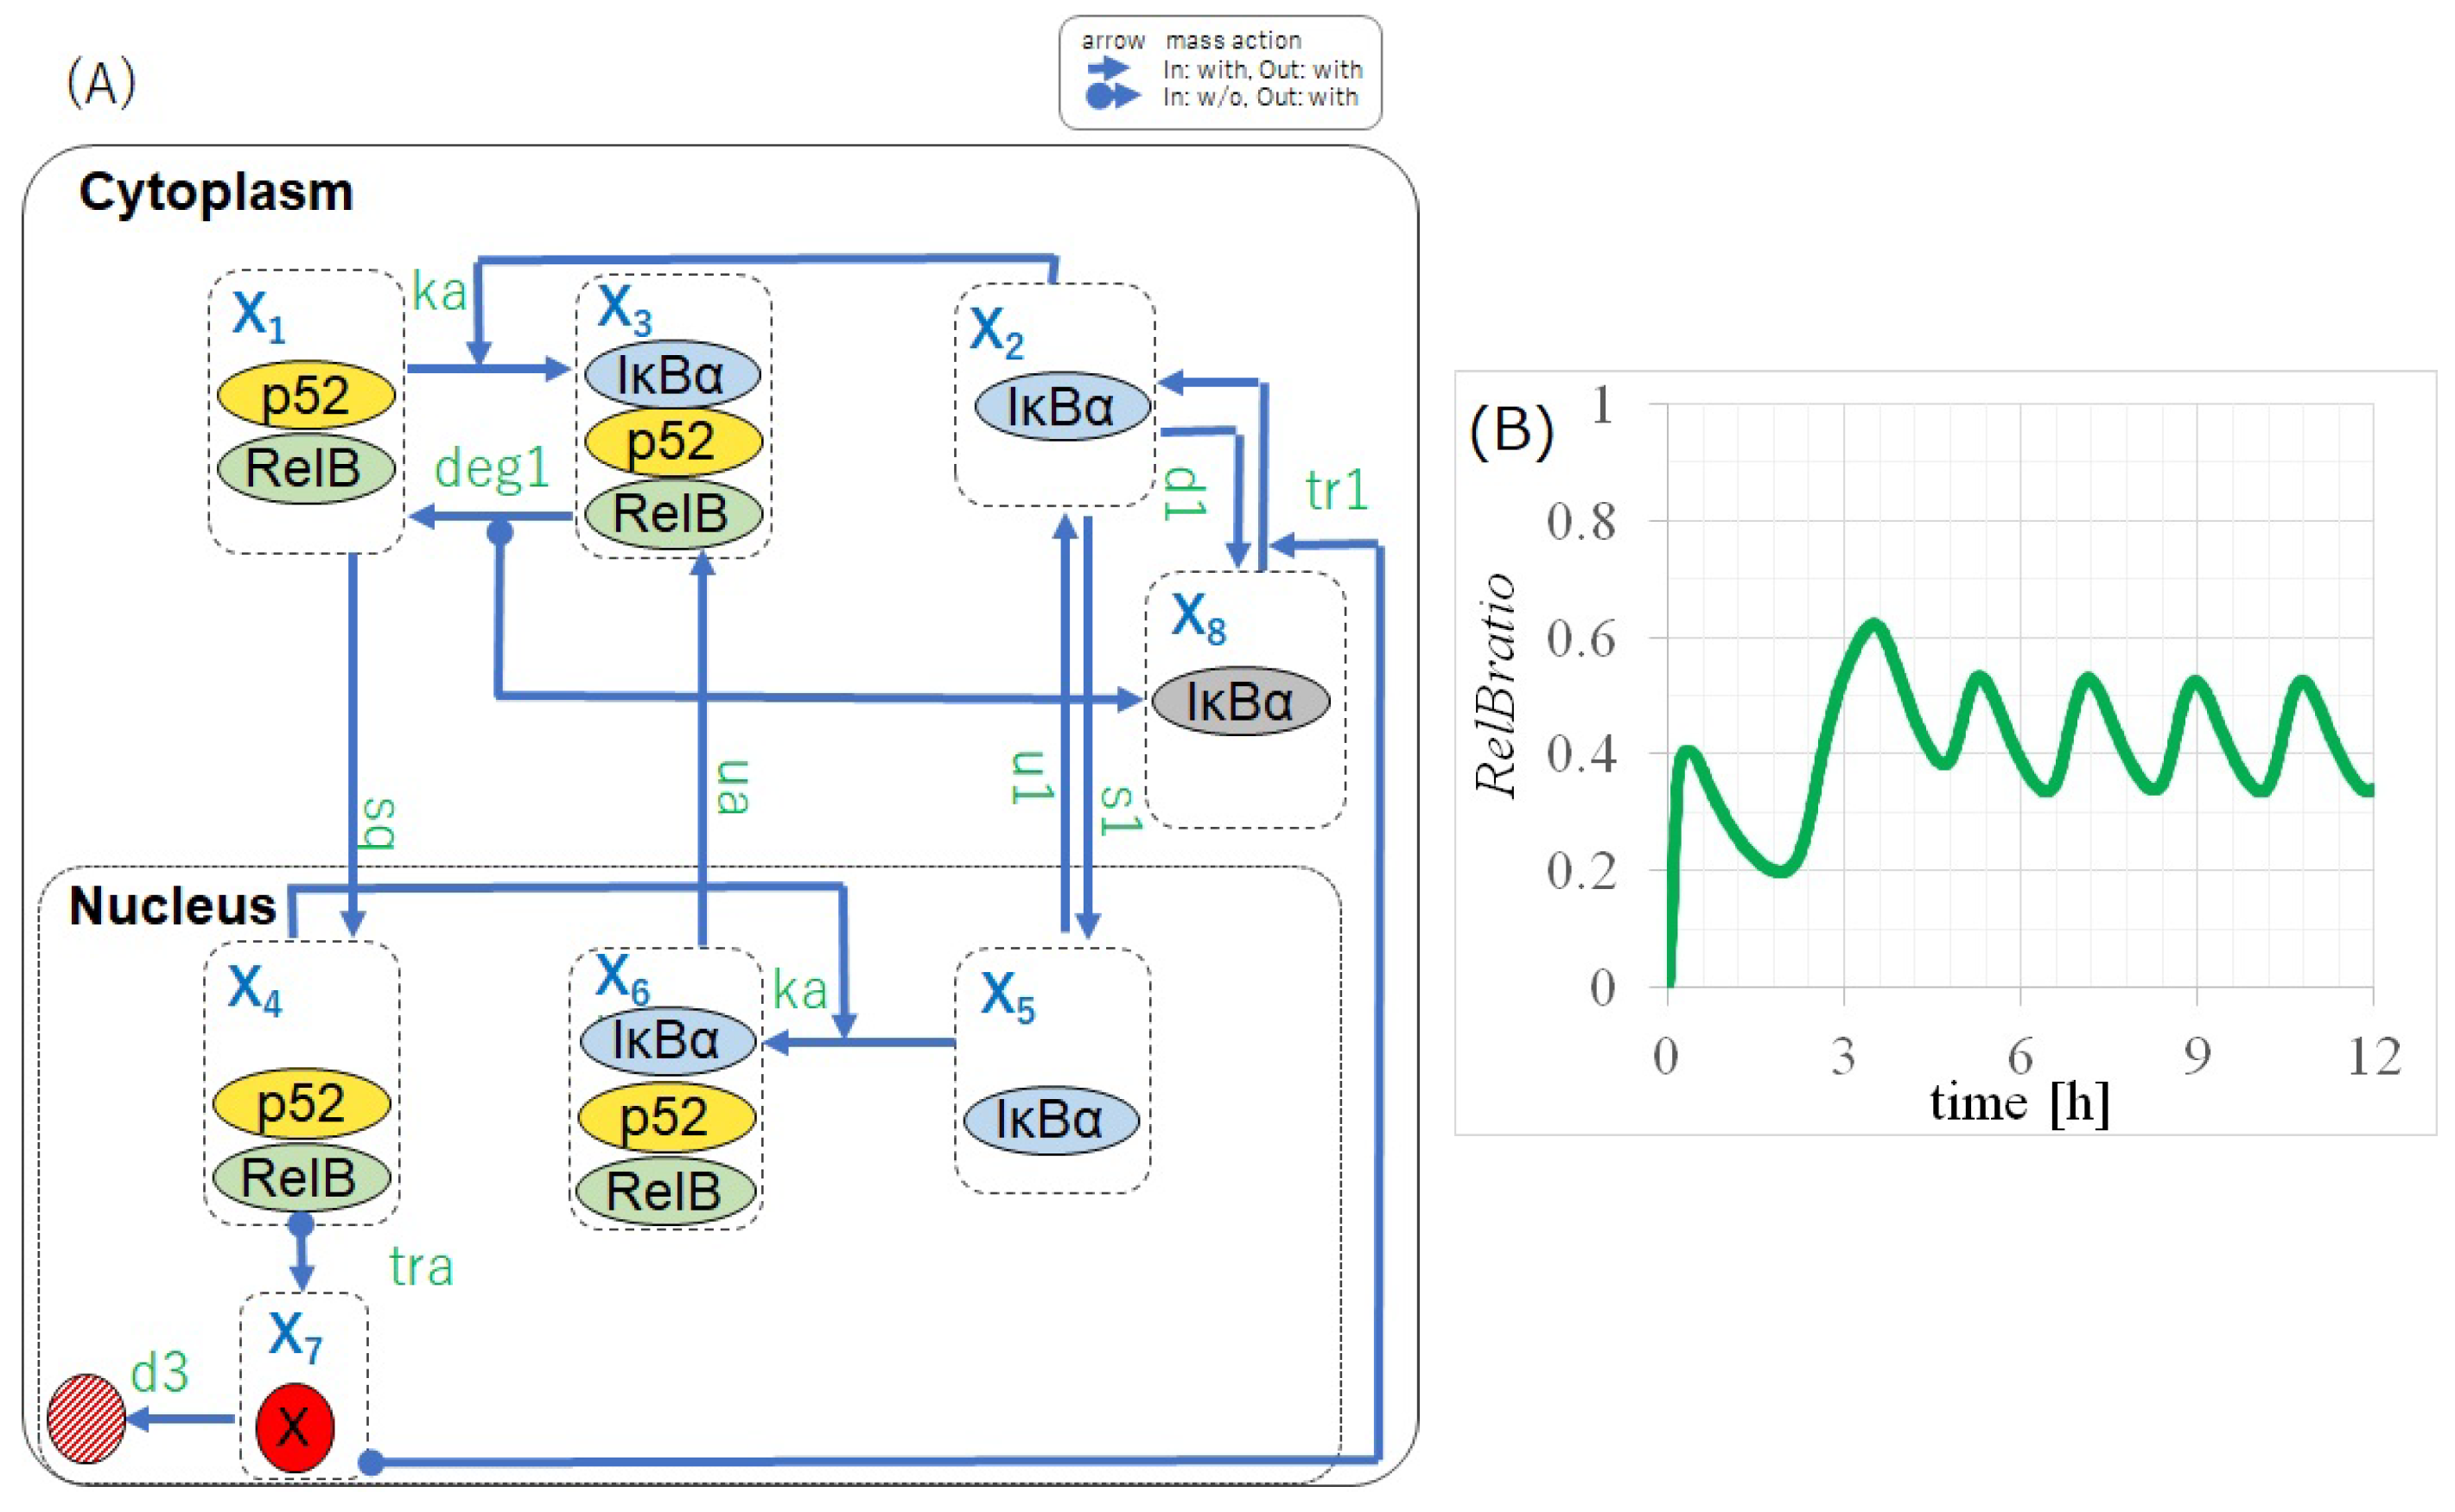2455x1512 pixels.
Task: Click the tr1 rate label
Action: pos(1336,491)
